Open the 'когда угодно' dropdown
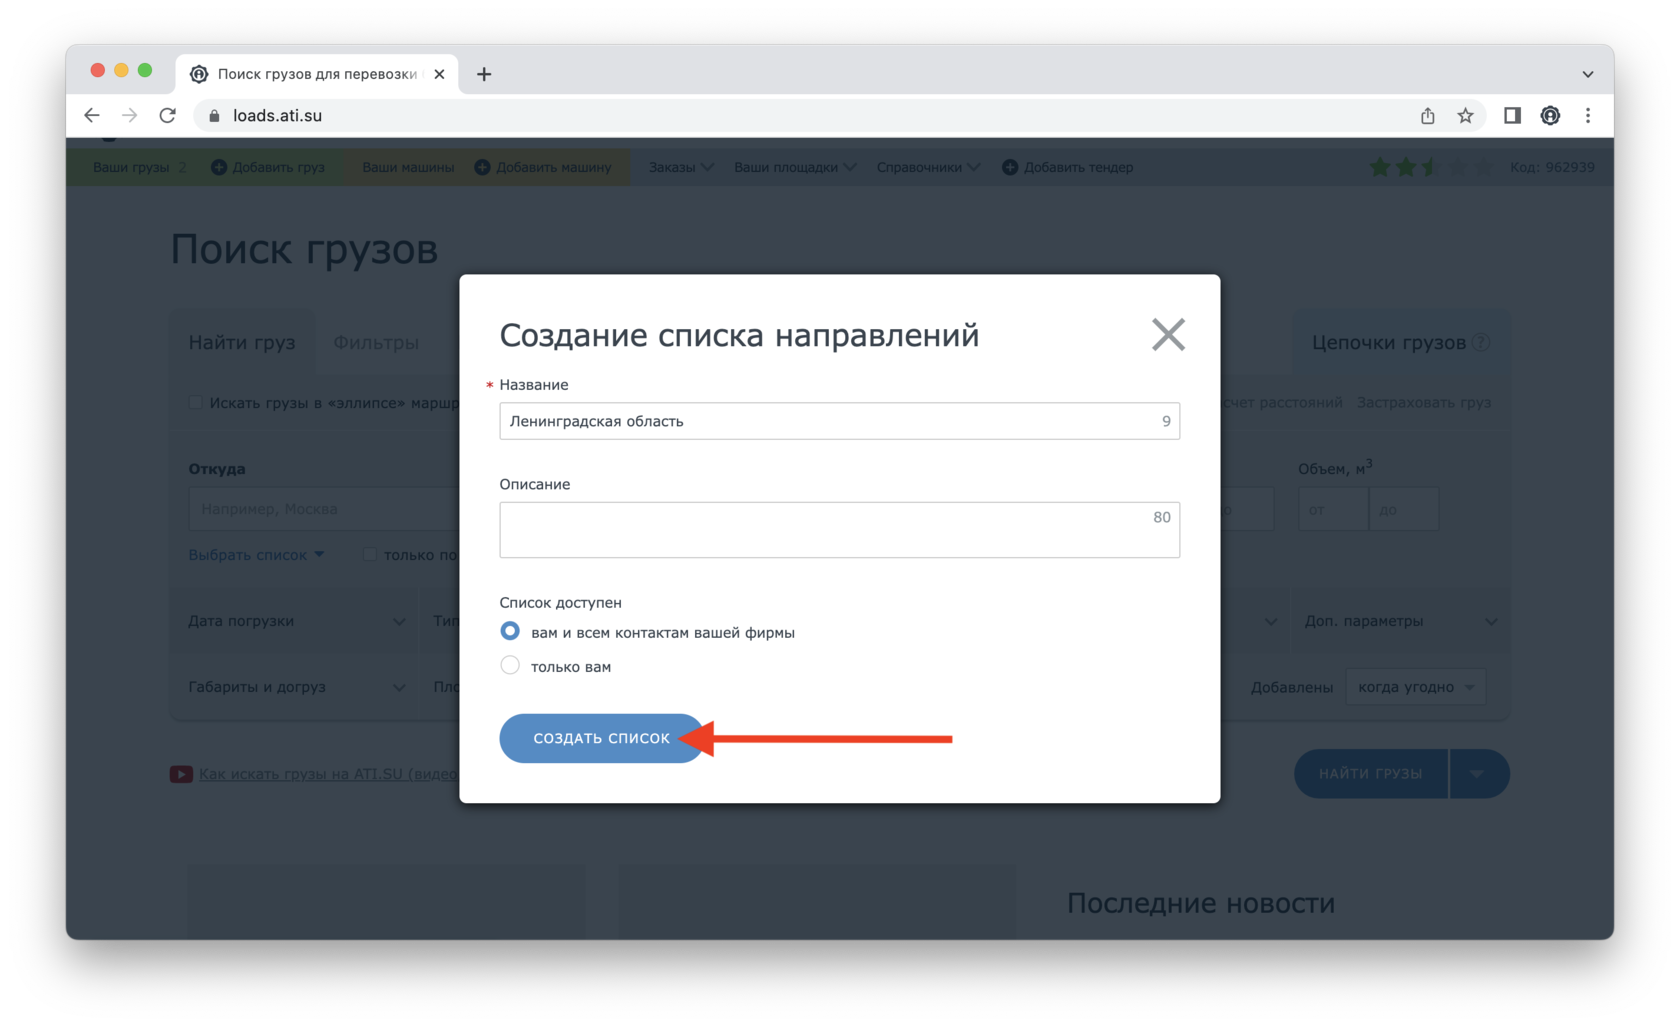This screenshot has width=1680, height=1027. pyautogui.click(x=1415, y=687)
